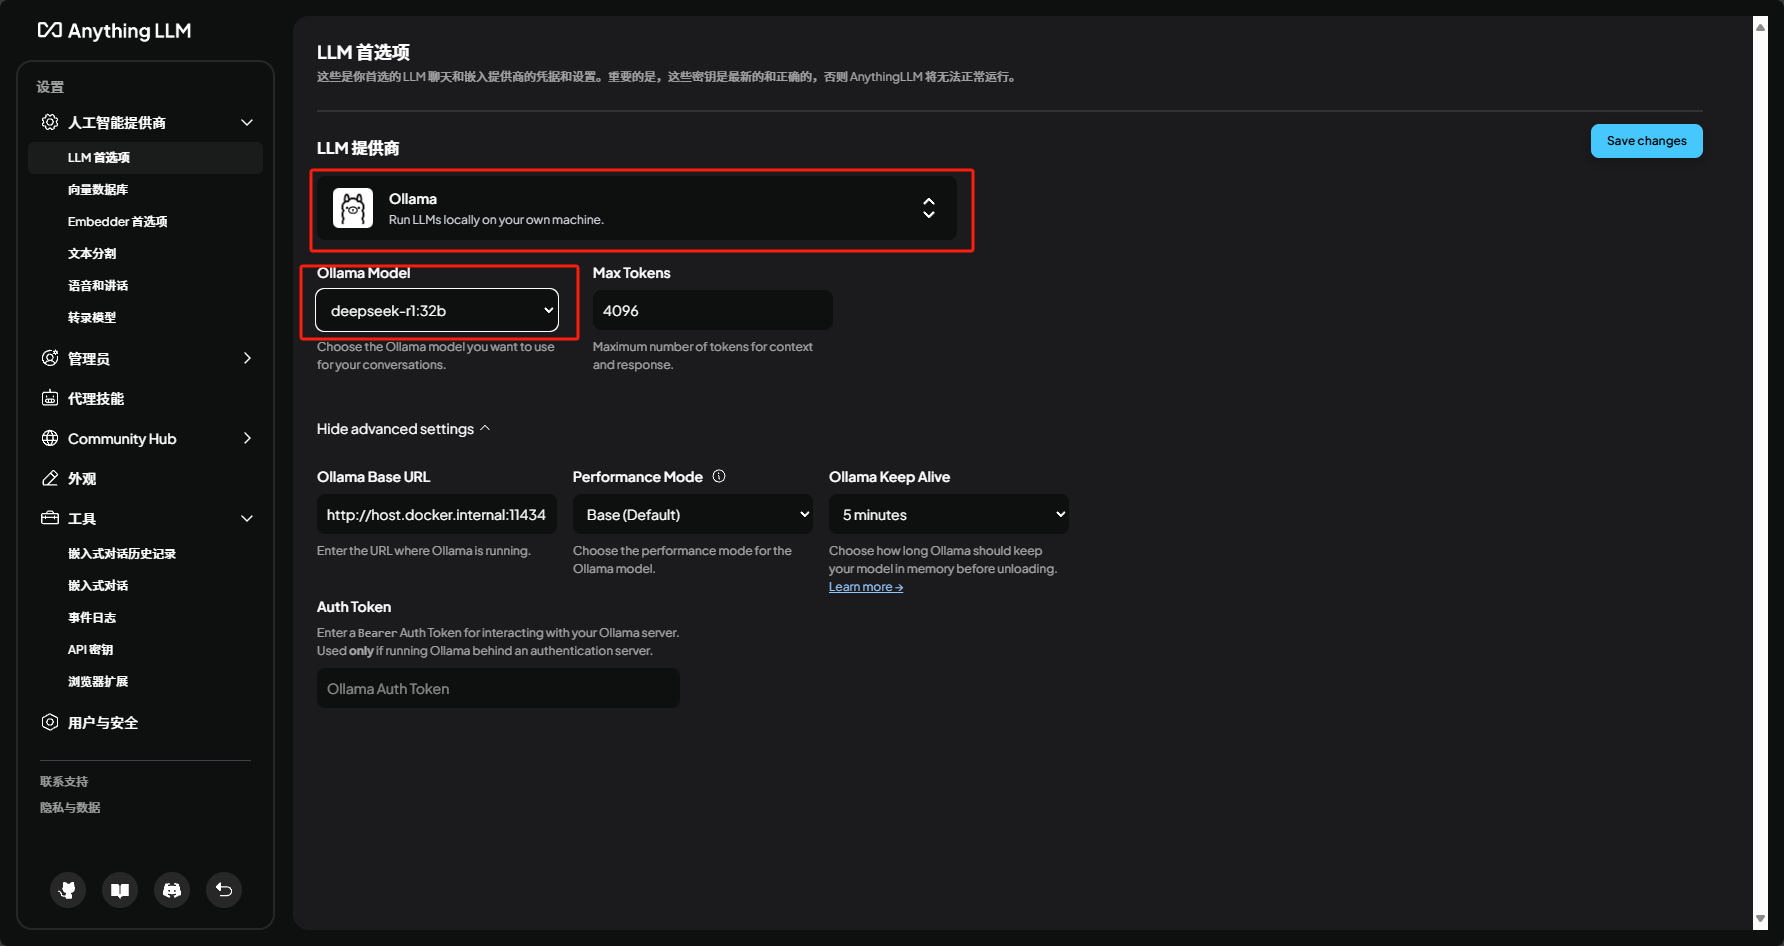Click the Performance Mode info icon

[x=719, y=477]
